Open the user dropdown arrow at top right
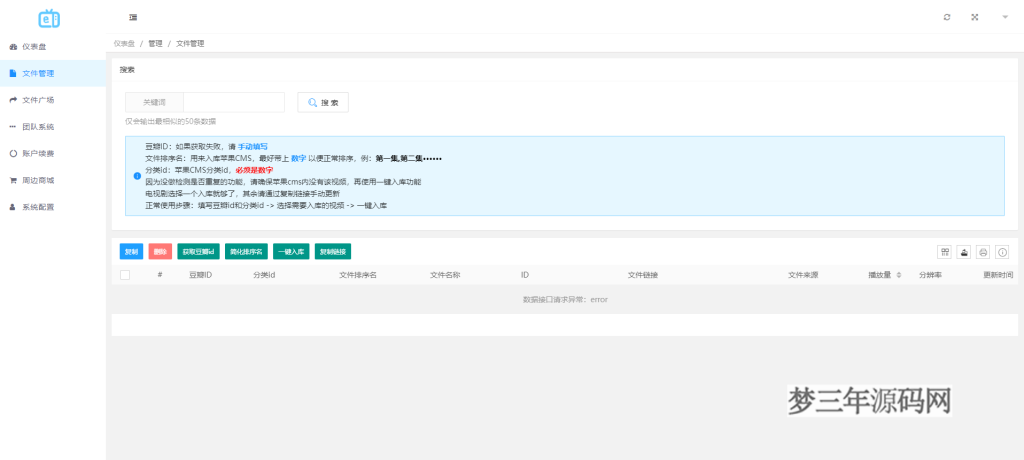This screenshot has height=460, width=1024. tap(1005, 18)
